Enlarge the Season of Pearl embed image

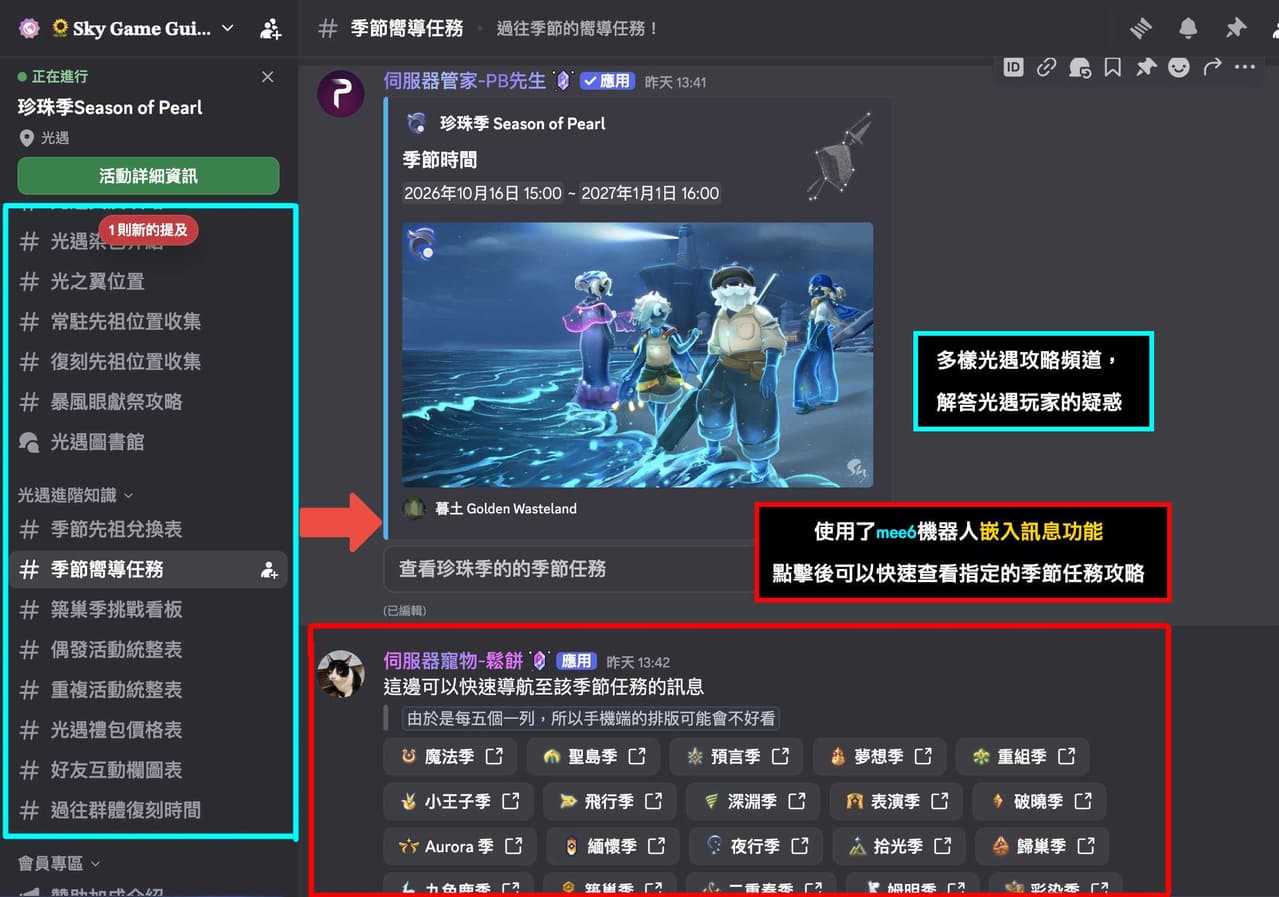[637, 355]
